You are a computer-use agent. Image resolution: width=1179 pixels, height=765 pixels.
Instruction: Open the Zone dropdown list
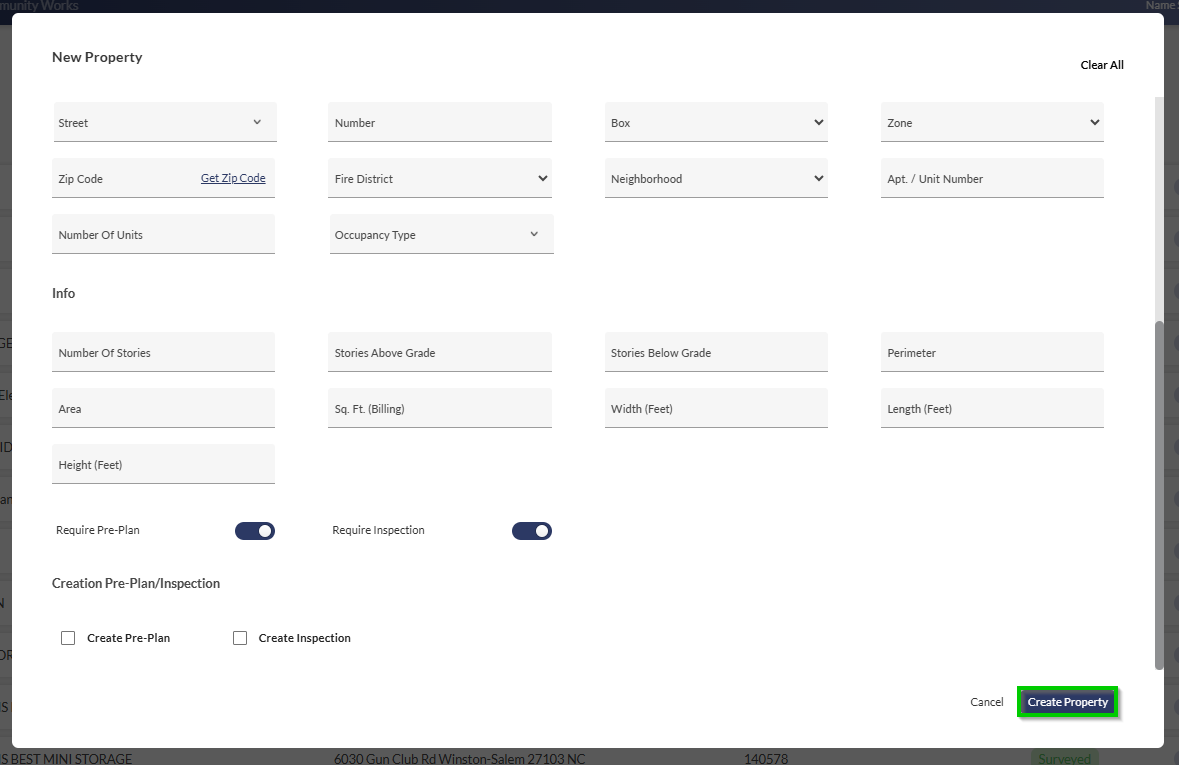pos(992,123)
